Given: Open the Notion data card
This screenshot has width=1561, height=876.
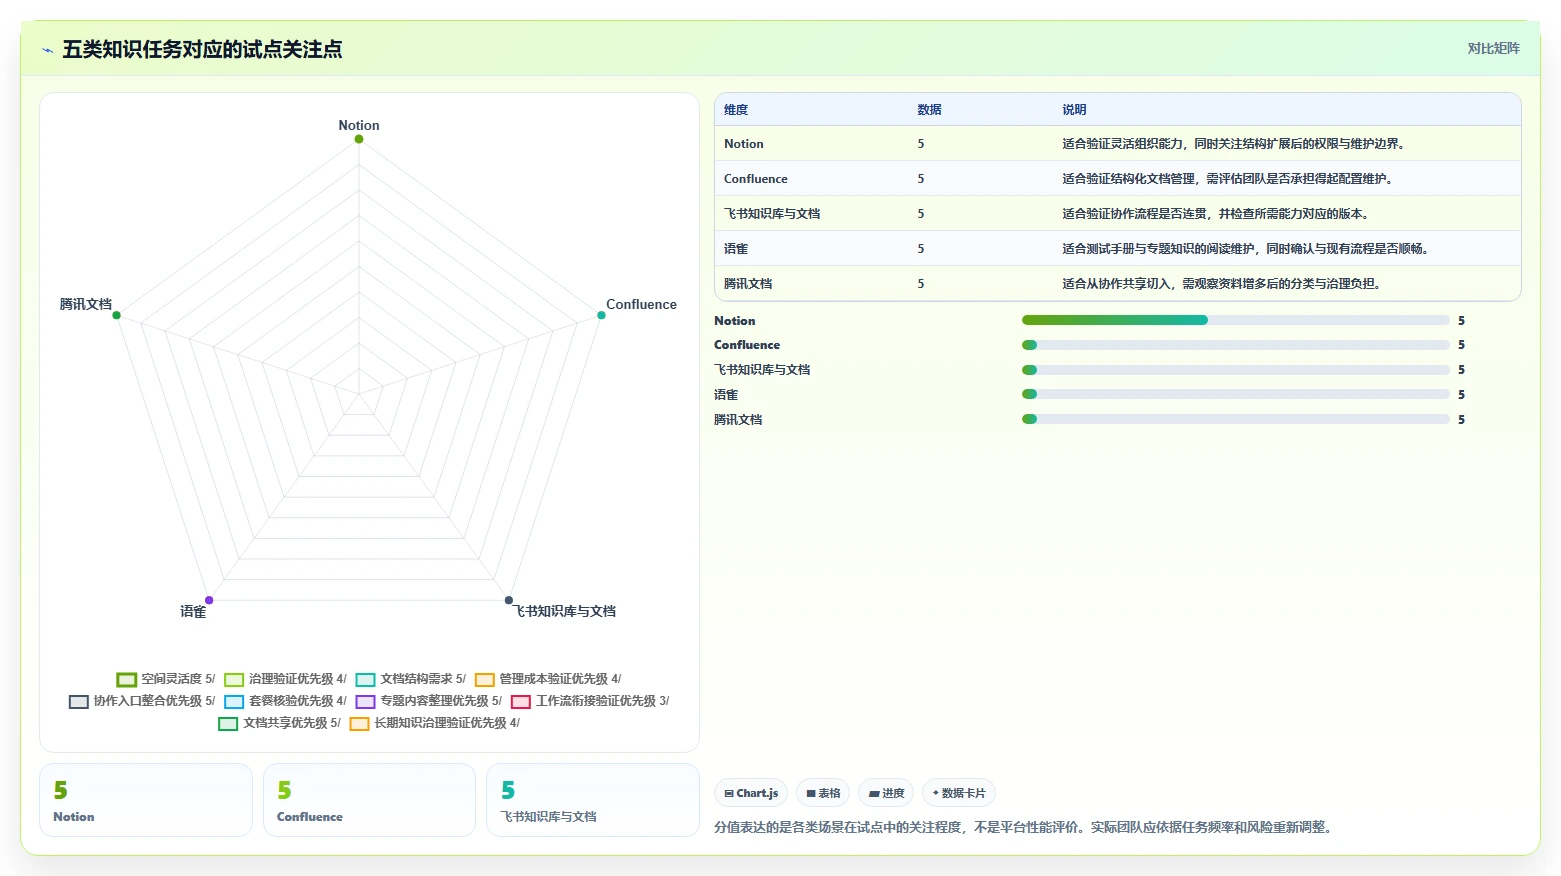Looking at the screenshot, I should tap(146, 800).
